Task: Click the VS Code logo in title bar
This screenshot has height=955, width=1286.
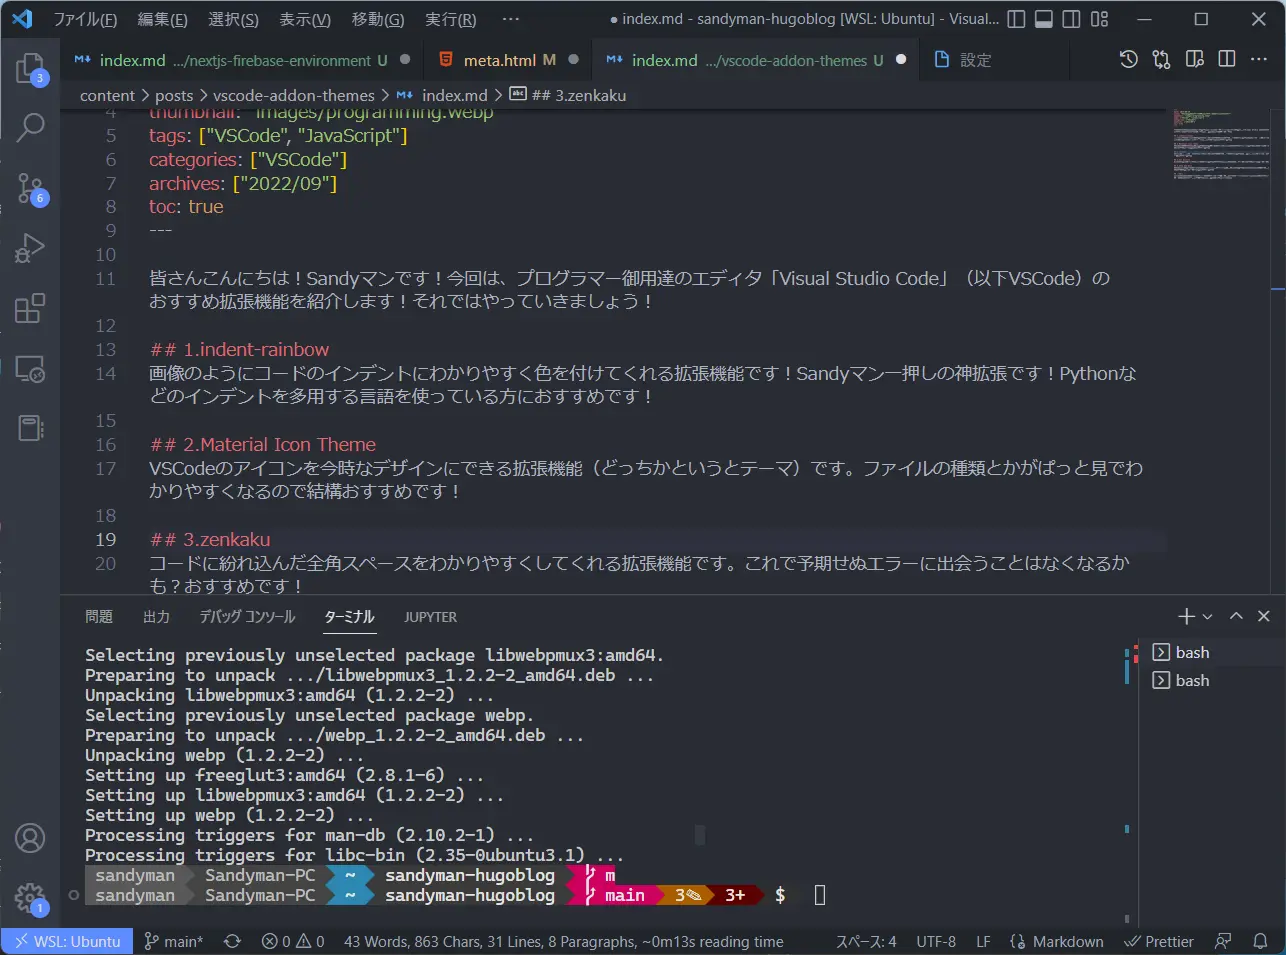Action: 22,19
